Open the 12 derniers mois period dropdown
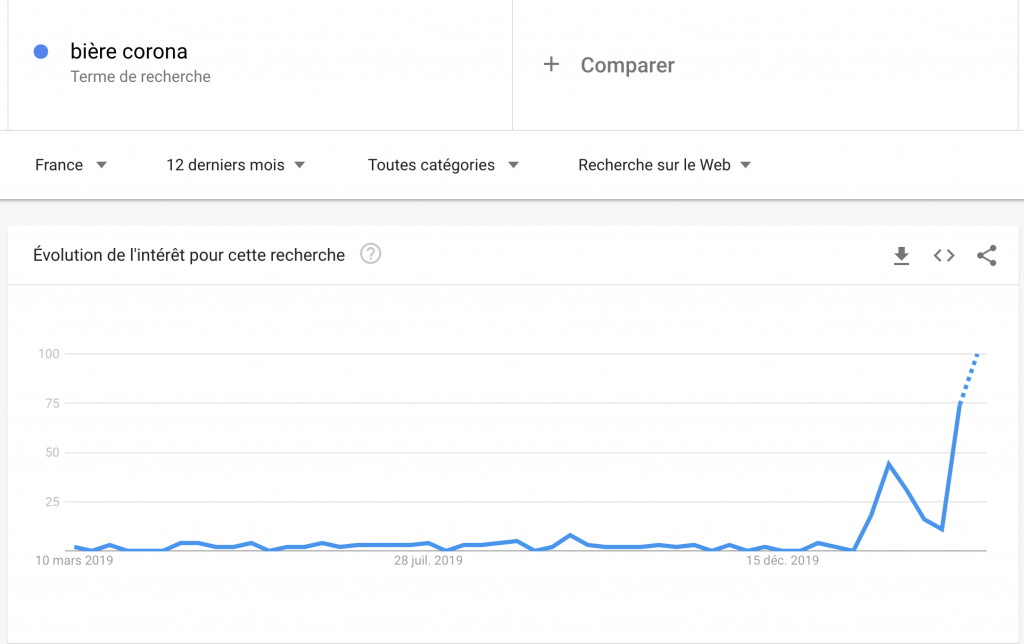 pyautogui.click(x=235, y=165)
